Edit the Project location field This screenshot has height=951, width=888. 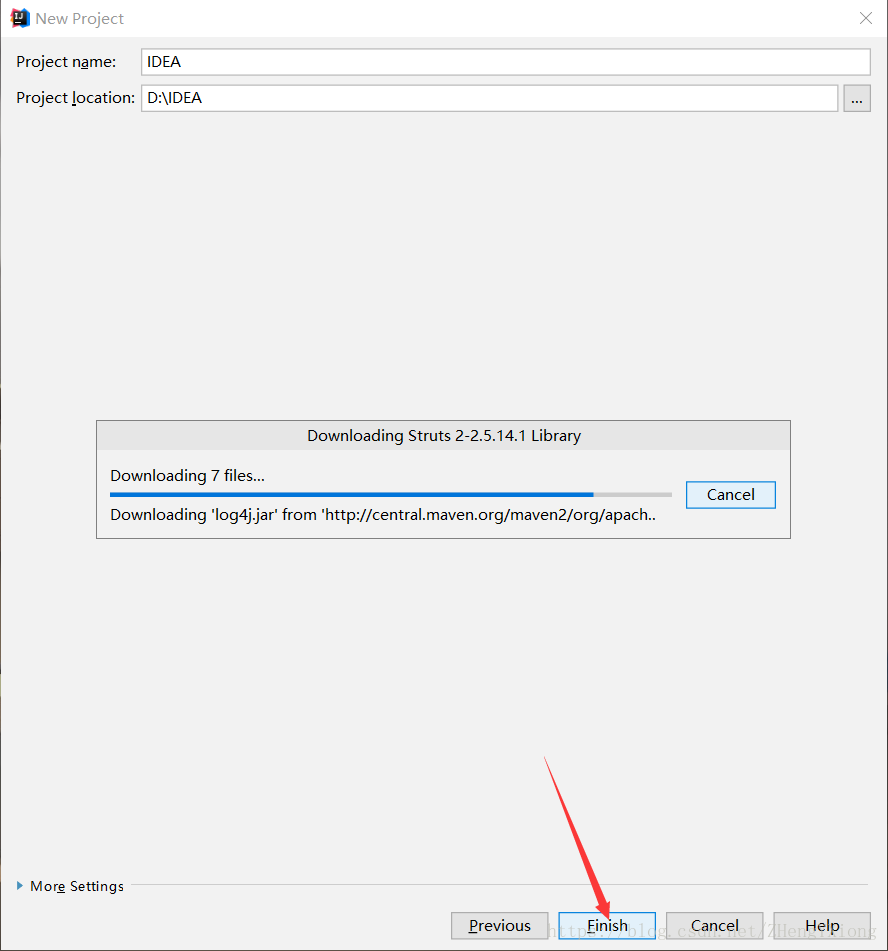(489, 98)
